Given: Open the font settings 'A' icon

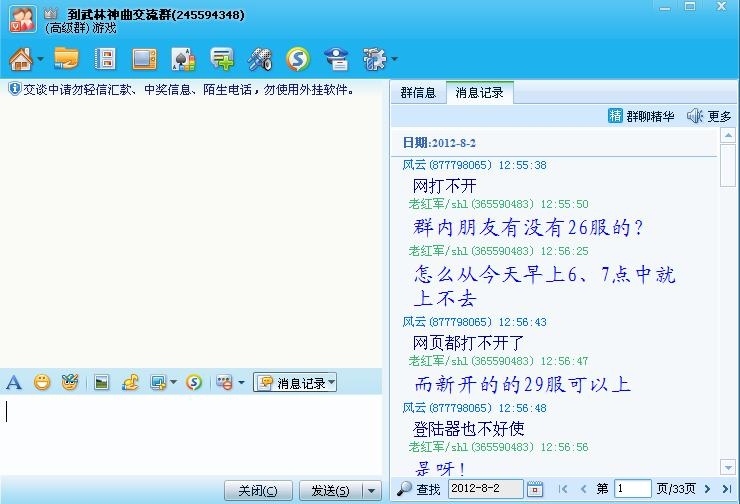Looking at the screenshot, I should (x=14, y=382).
